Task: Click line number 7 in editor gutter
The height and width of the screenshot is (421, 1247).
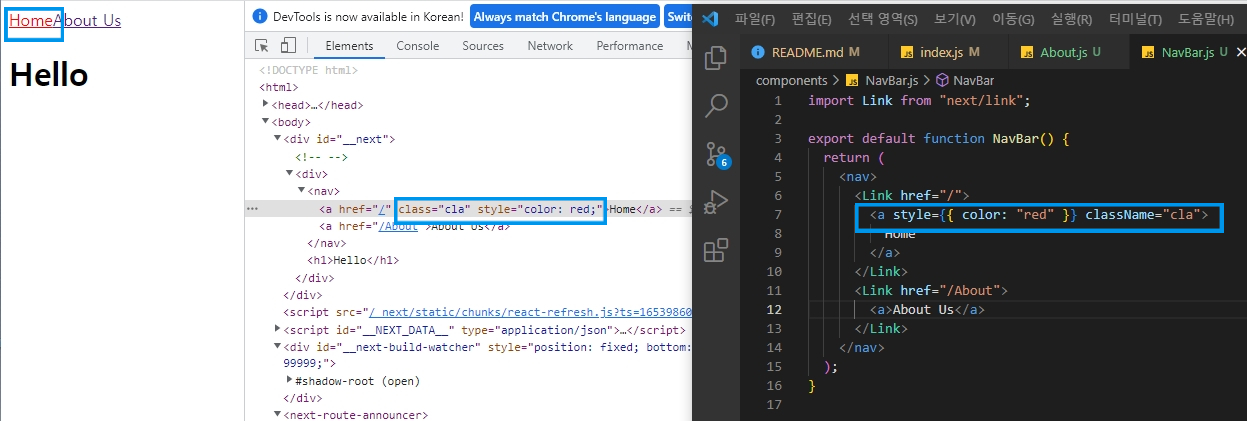Action: [777, 215]
